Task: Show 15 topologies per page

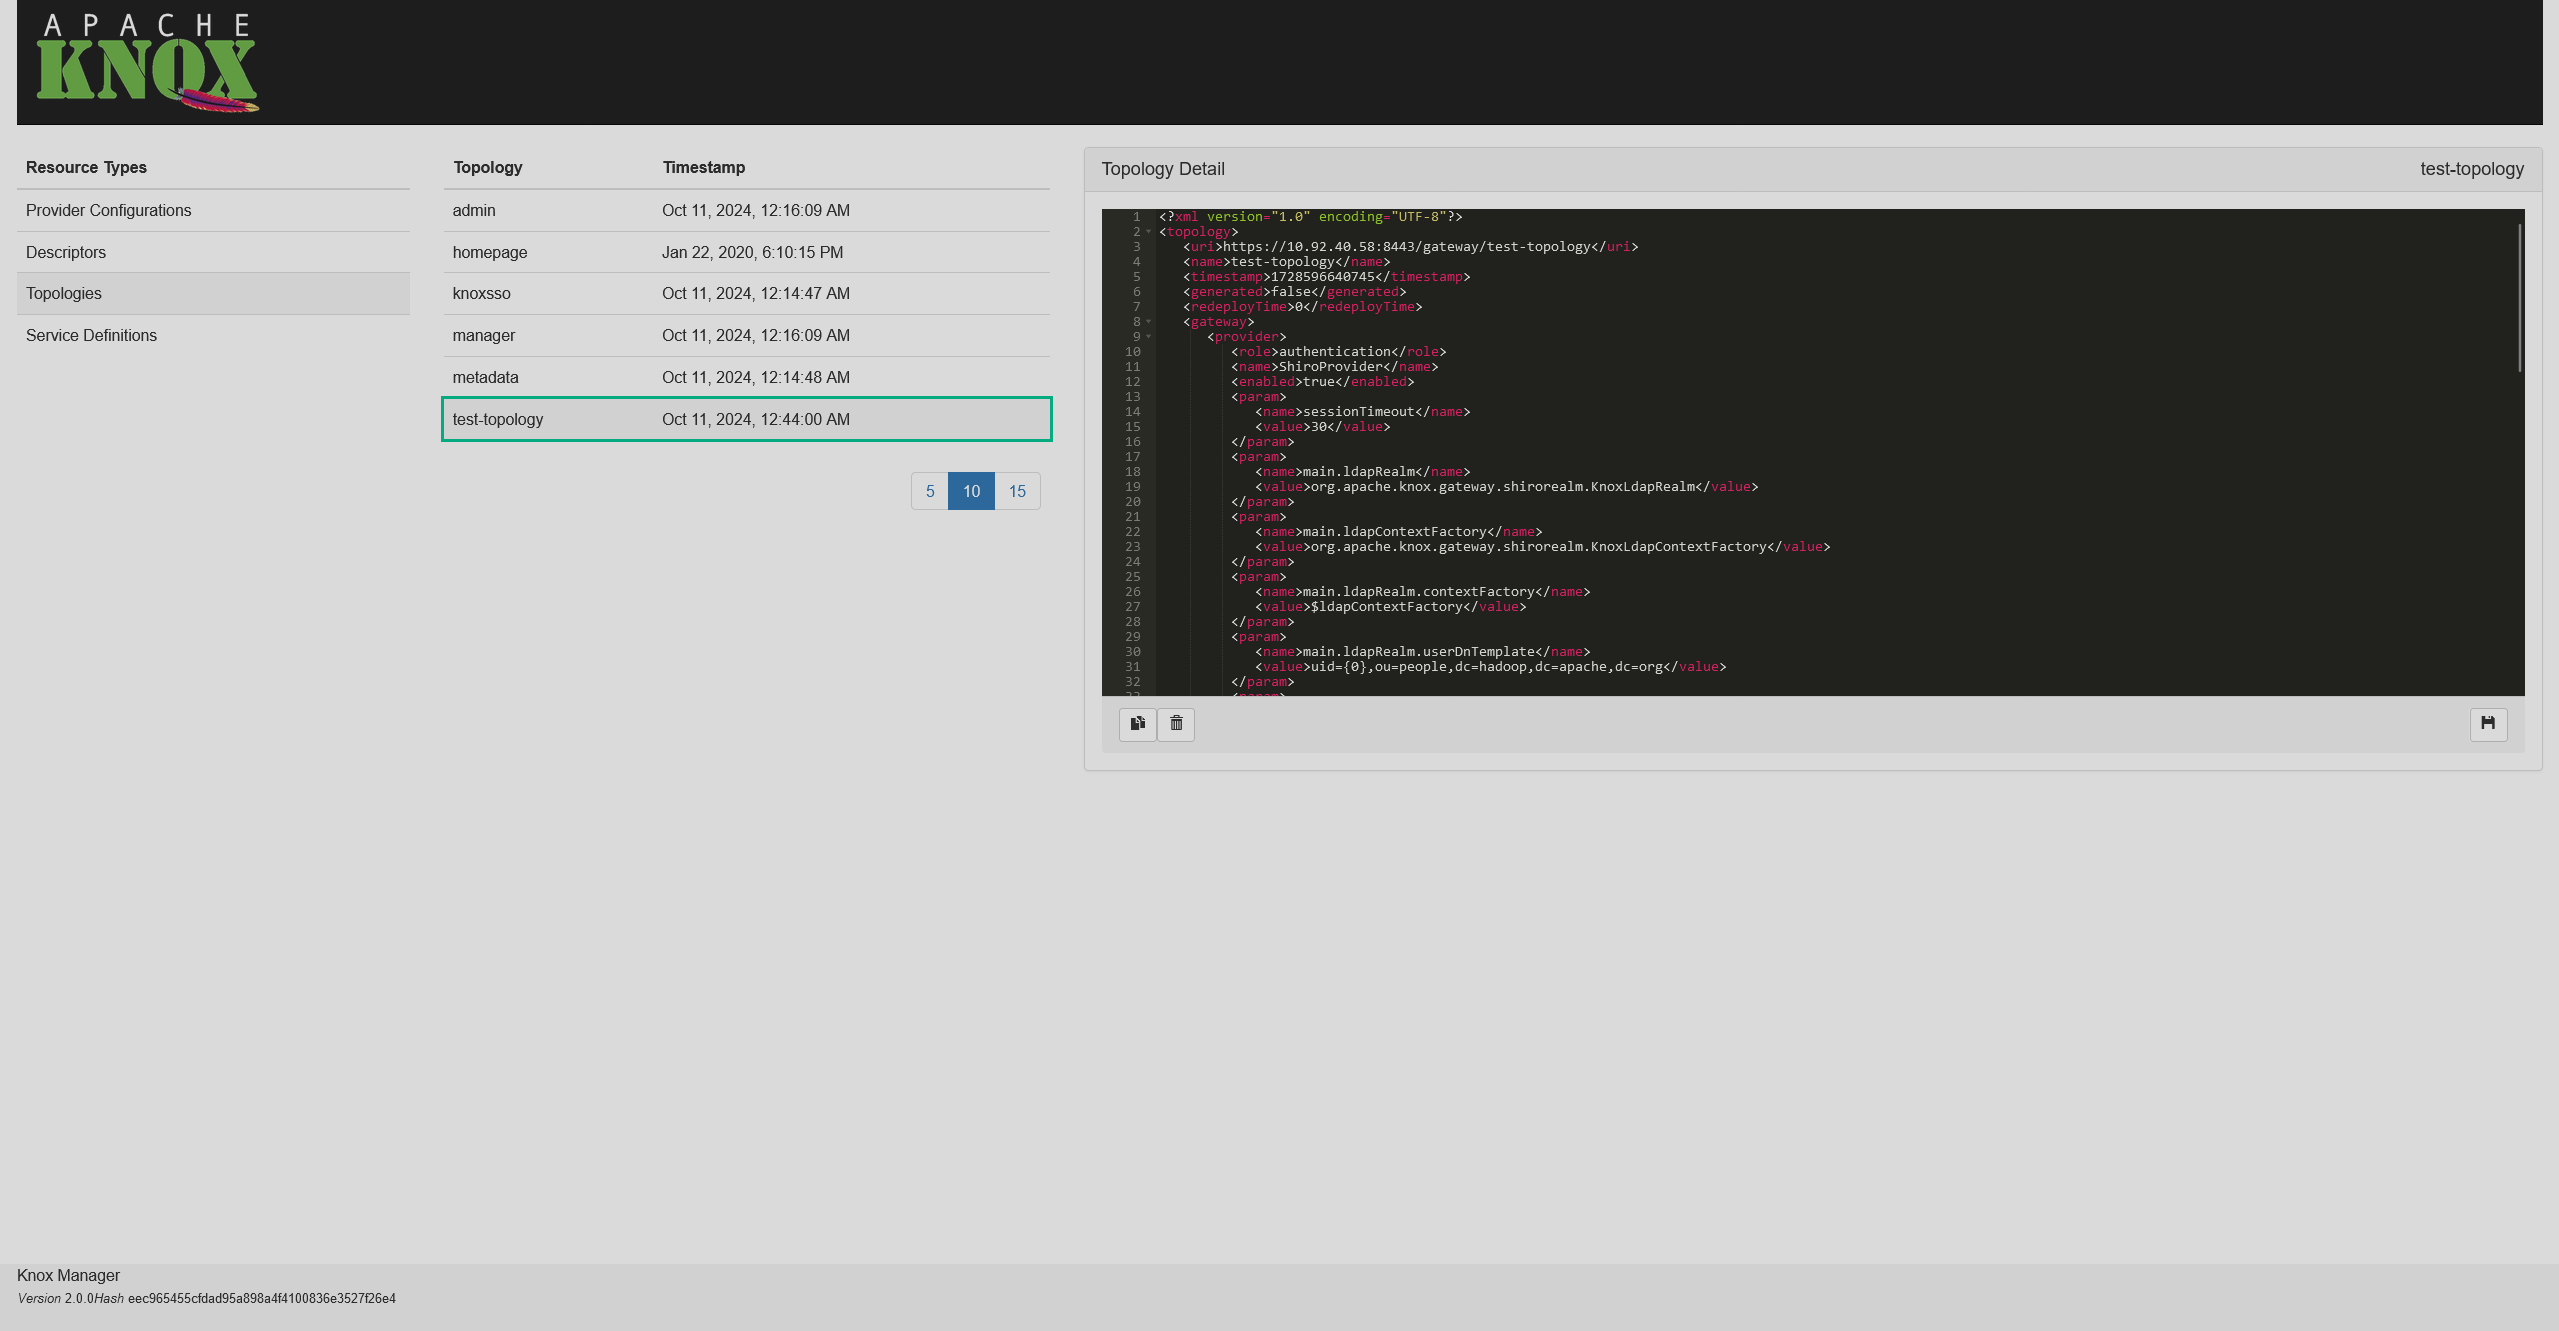Action: 1017,491
